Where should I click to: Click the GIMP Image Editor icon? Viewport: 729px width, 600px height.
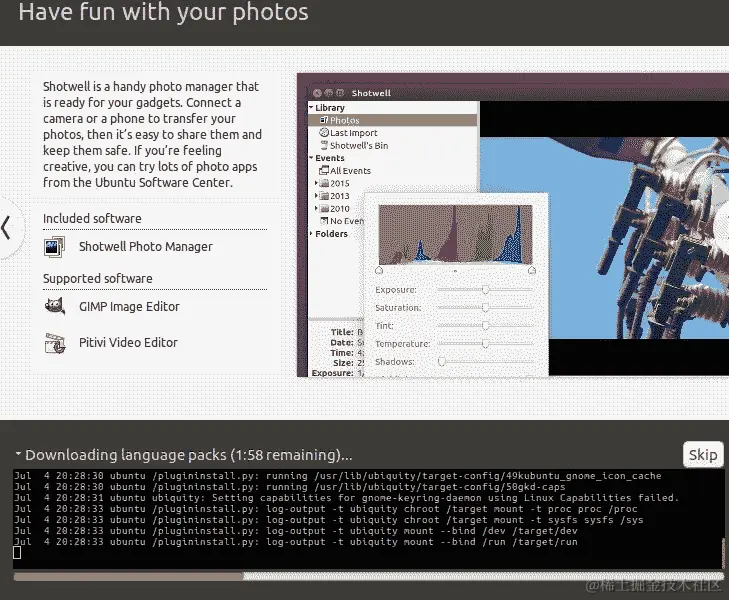coord(54,307)
